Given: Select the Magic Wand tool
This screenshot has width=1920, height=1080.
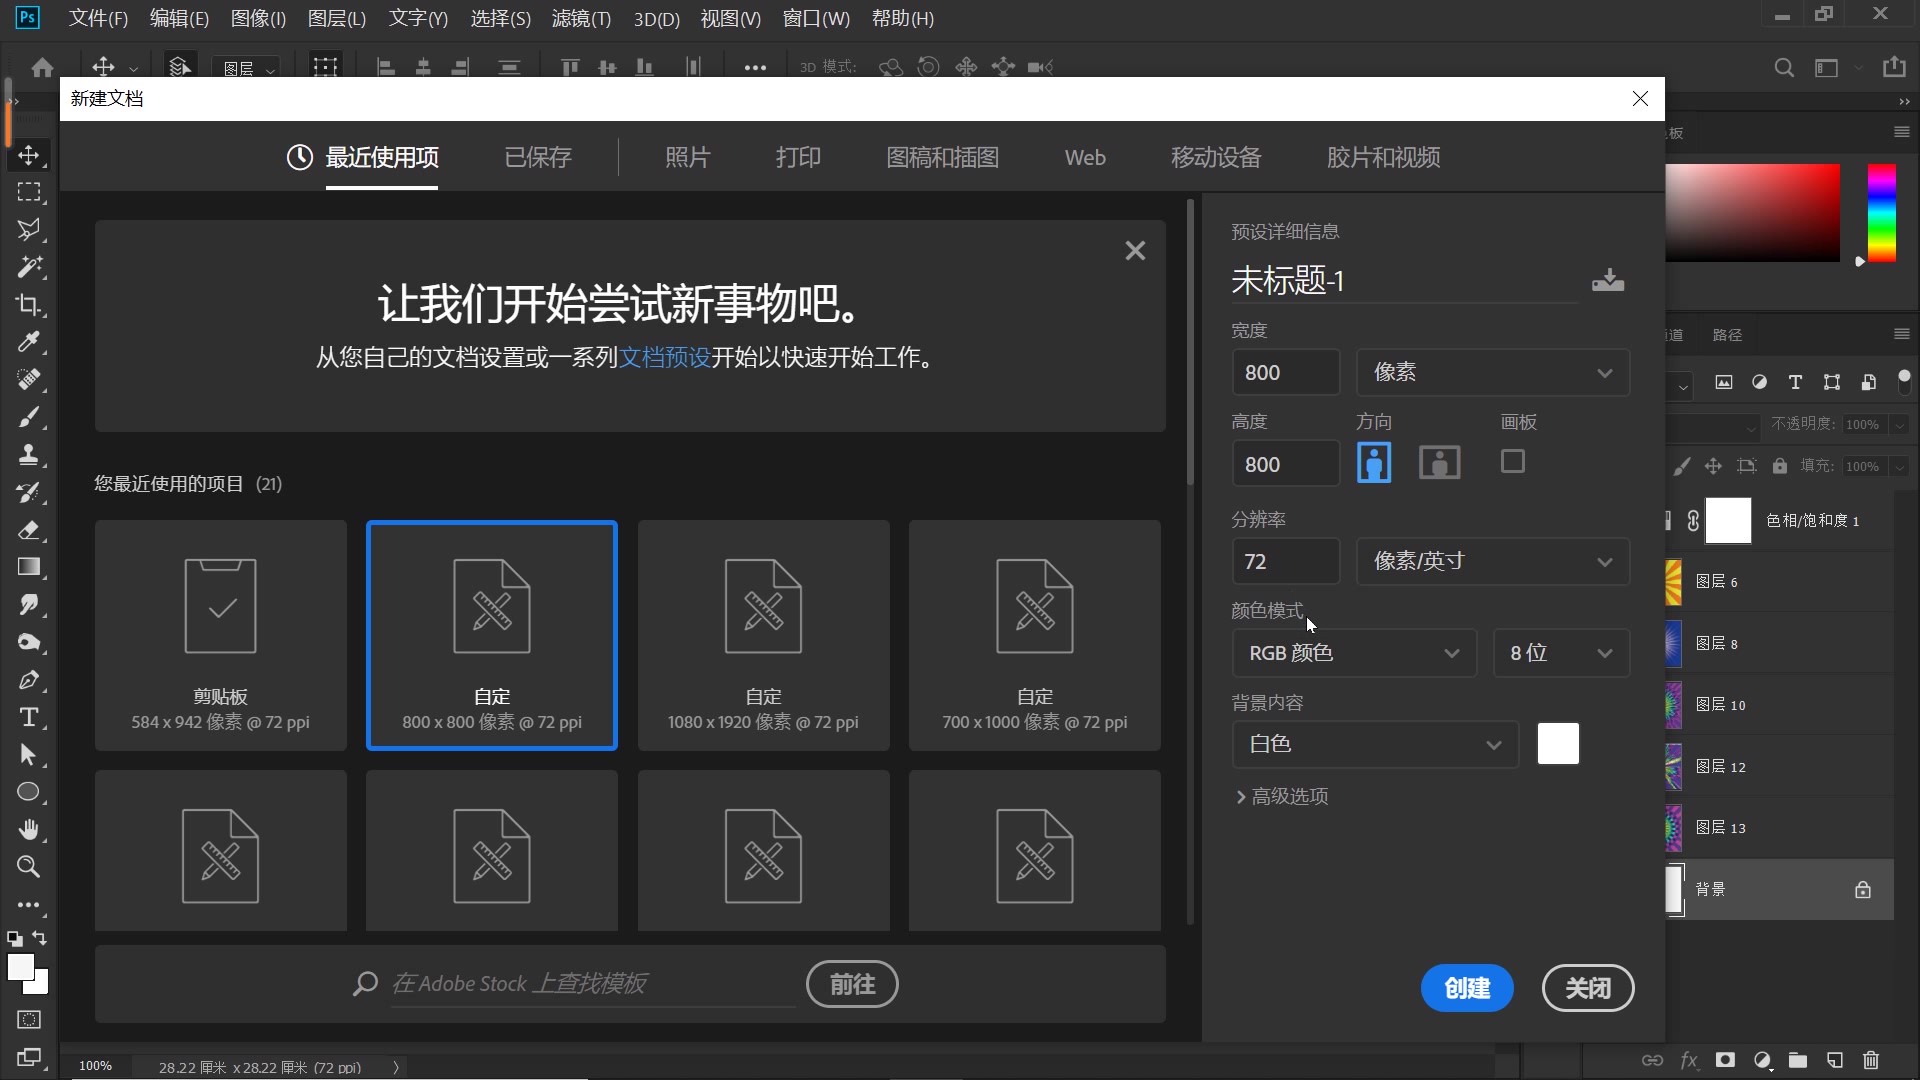Looking at the screenshot, I should [x=28, y=267].
